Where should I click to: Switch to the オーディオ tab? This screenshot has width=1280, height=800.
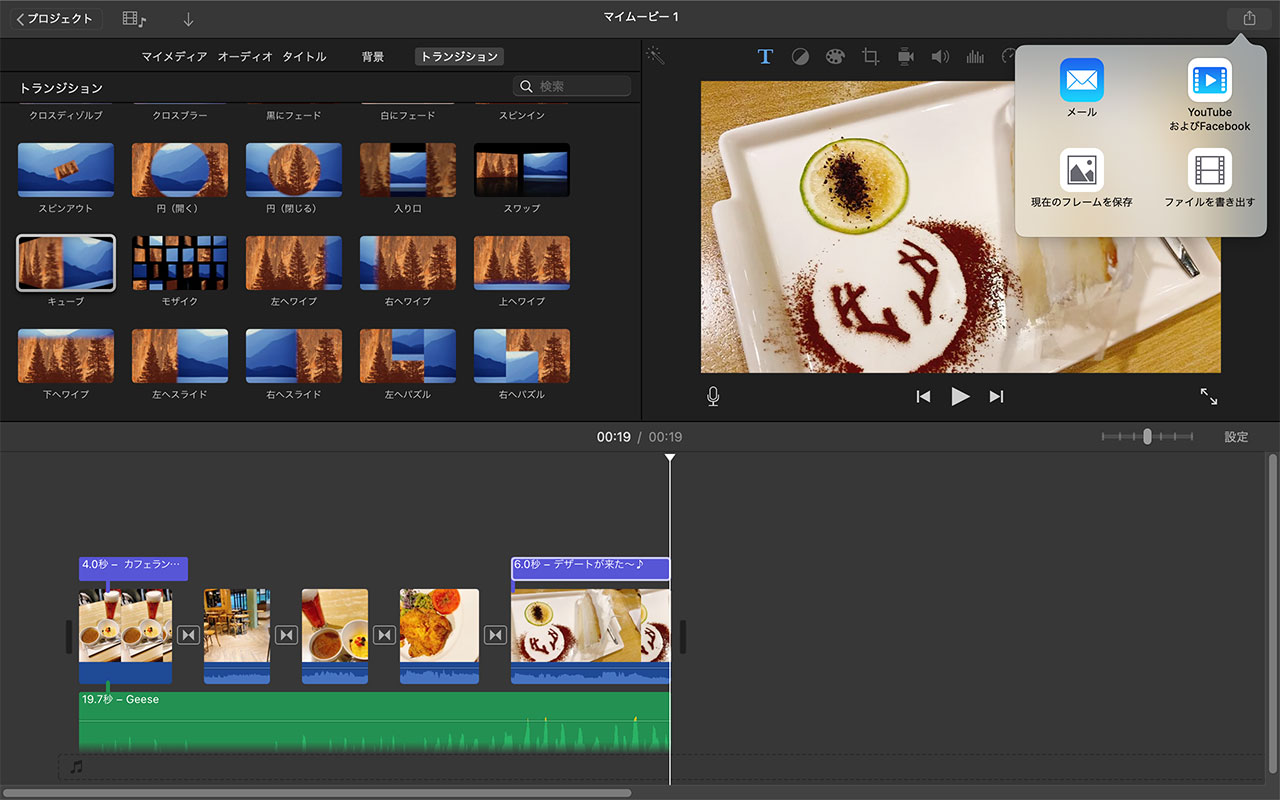245,57
